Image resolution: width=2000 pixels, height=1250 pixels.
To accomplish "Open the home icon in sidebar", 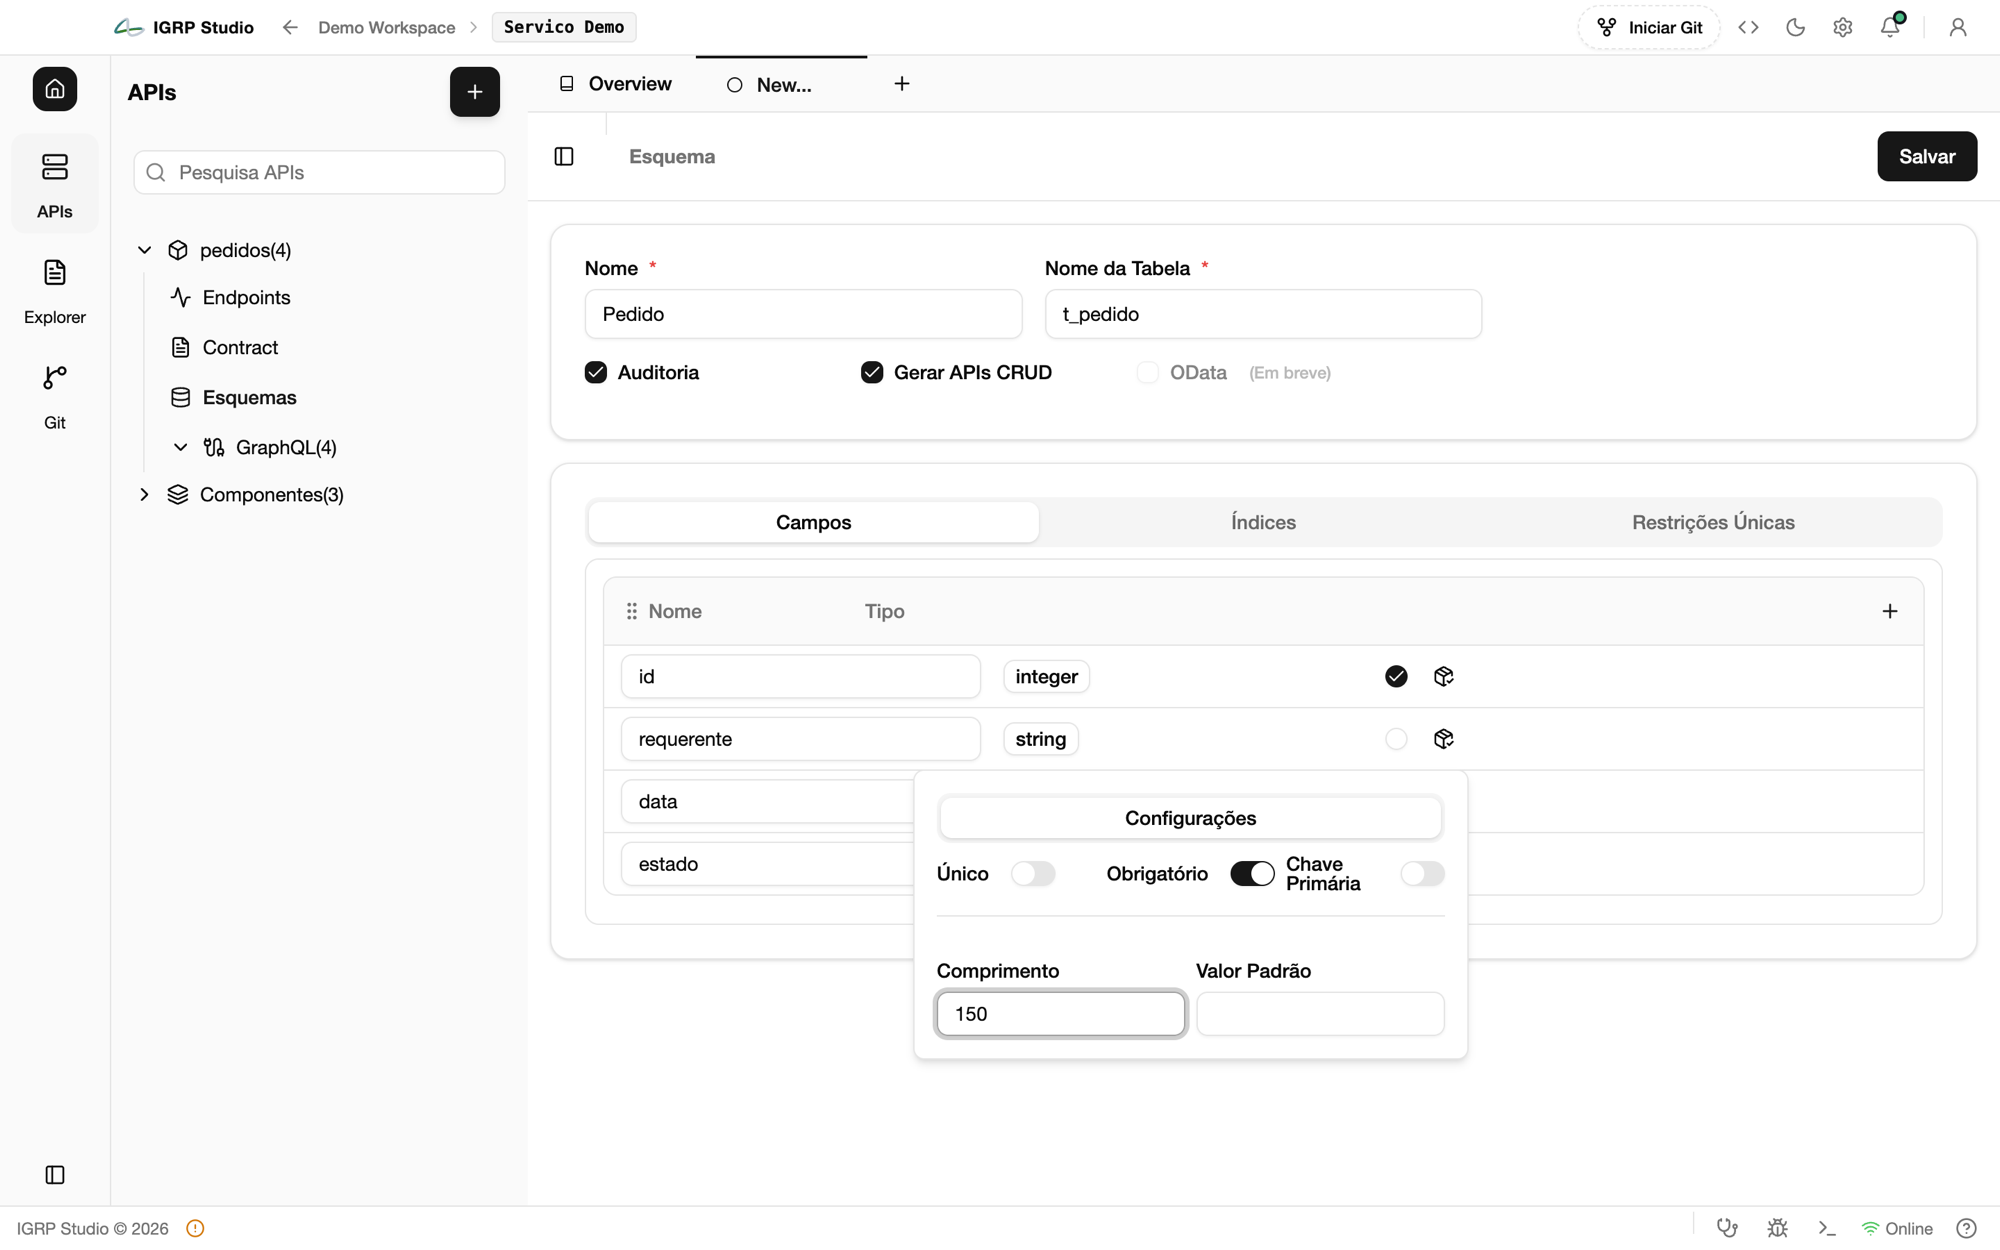I will click(x=55, y=89).
